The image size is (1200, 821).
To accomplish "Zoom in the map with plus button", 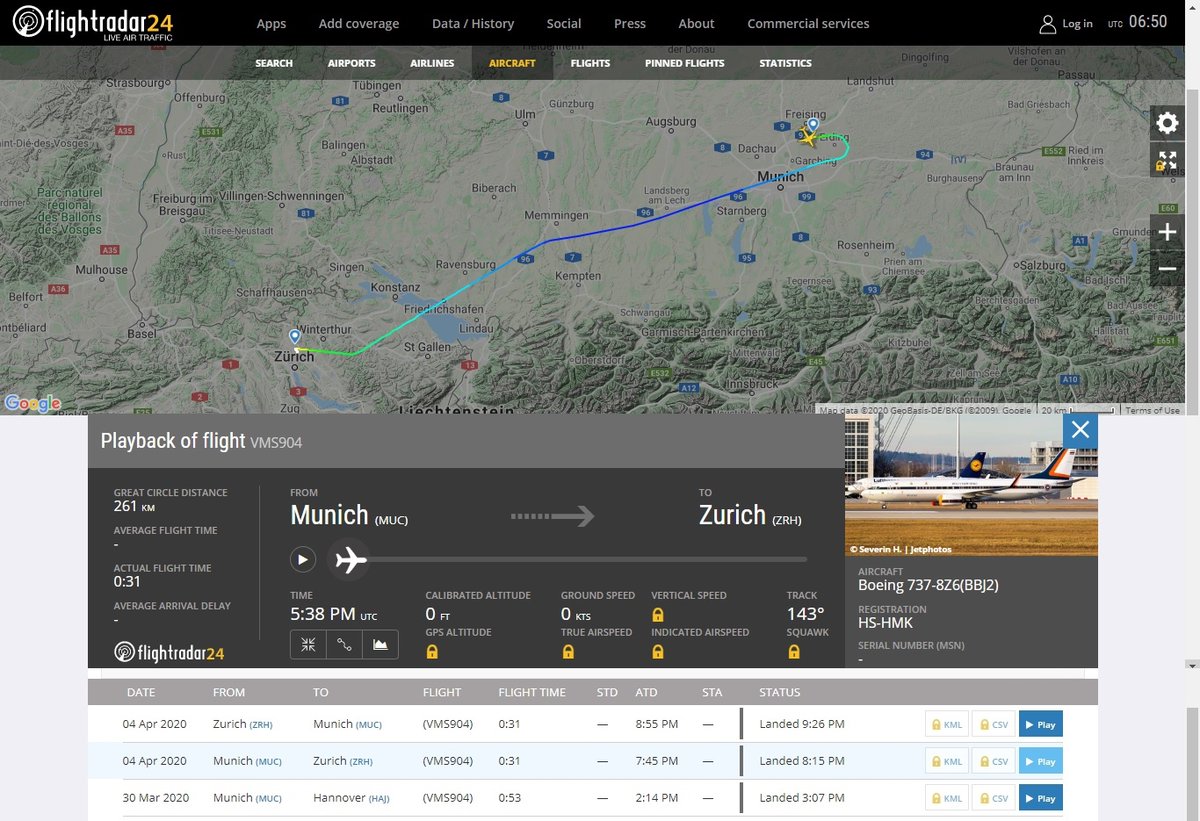I will point(1167,233).
